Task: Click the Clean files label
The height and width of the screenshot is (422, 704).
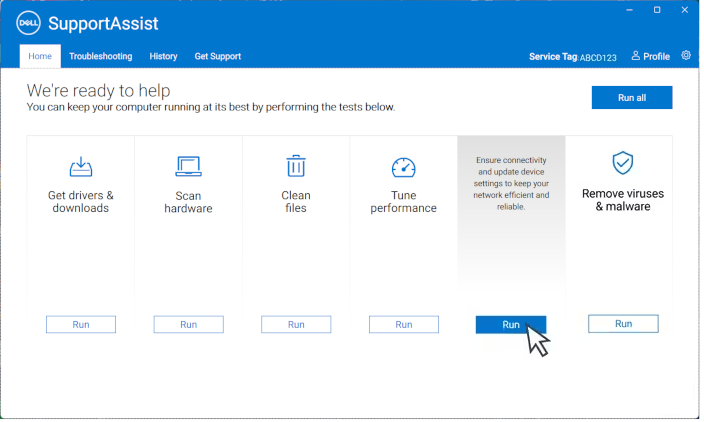Action: pos(296,202)
